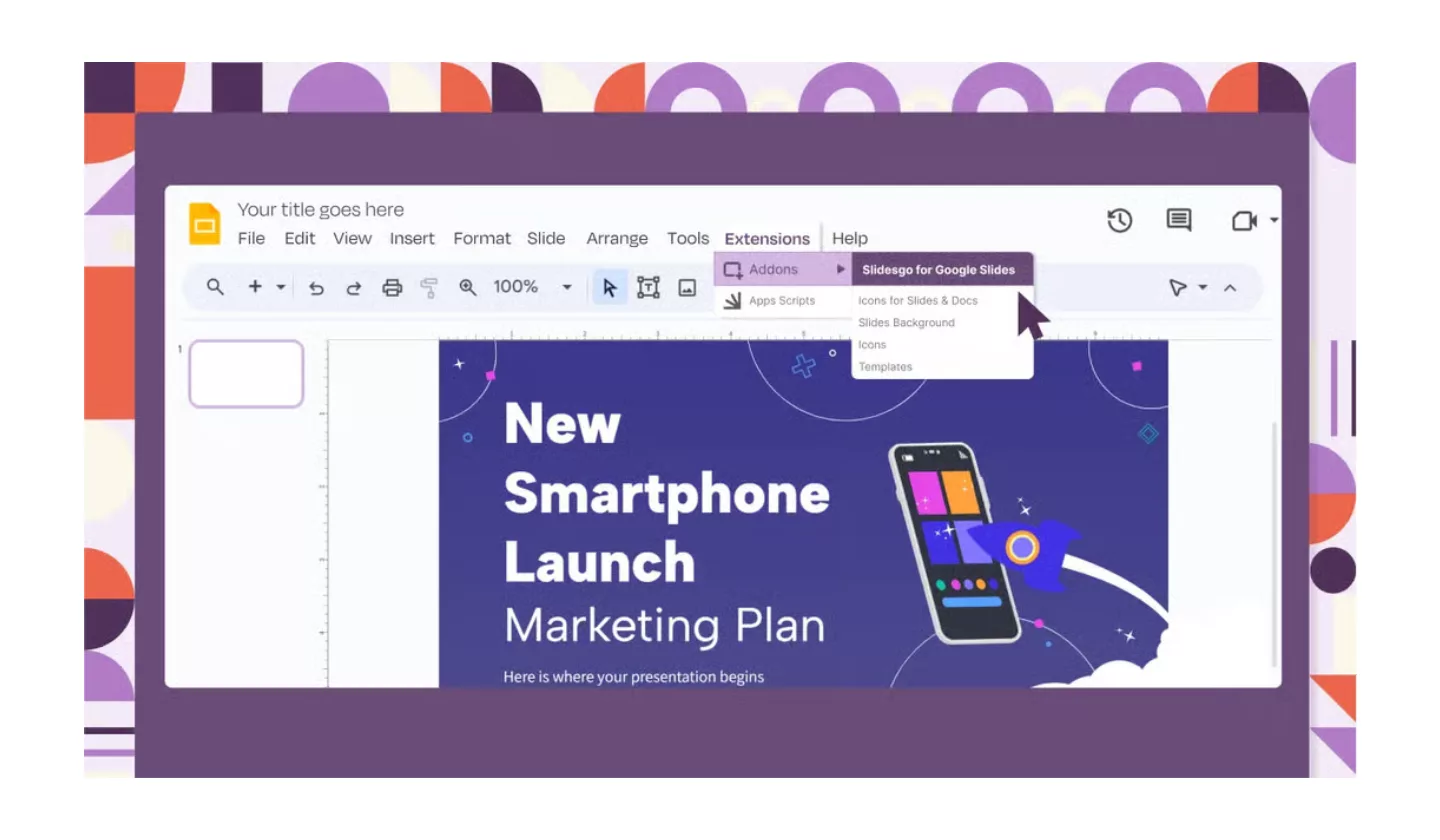Click the insert image icon
Screen dimensions: 1440x840
(687, 288)
